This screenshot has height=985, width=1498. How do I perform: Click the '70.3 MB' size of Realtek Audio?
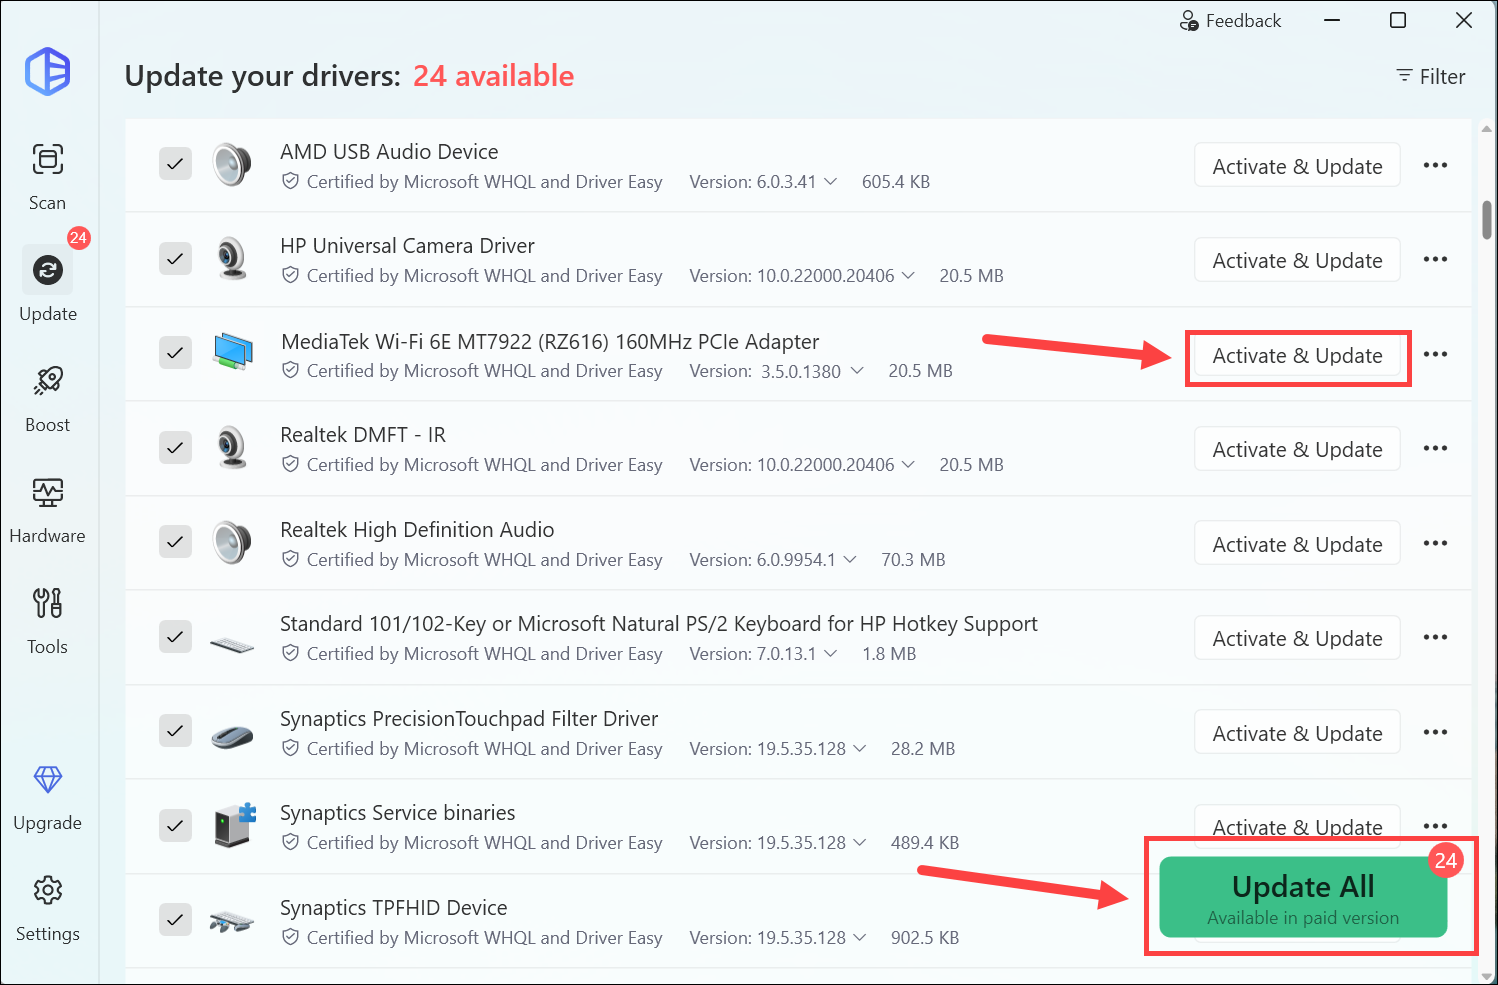(x=913, y=560)
